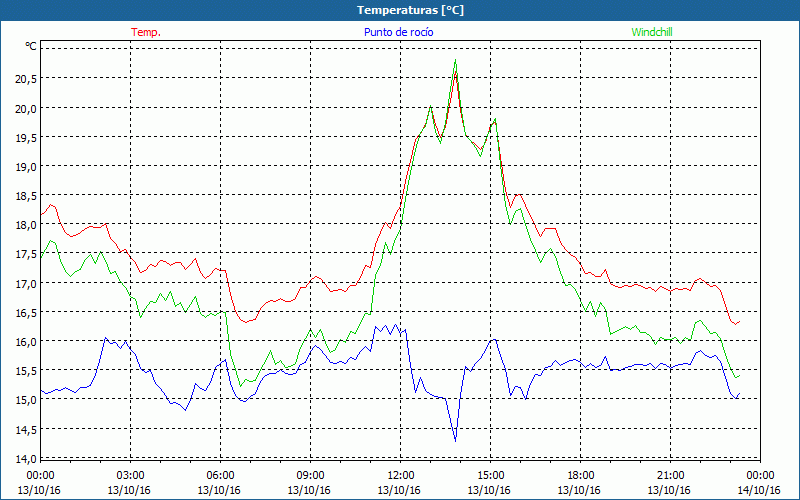
Task: Select the blue 'Punto de rocío' legend label
Action: (x=398, y=32)
